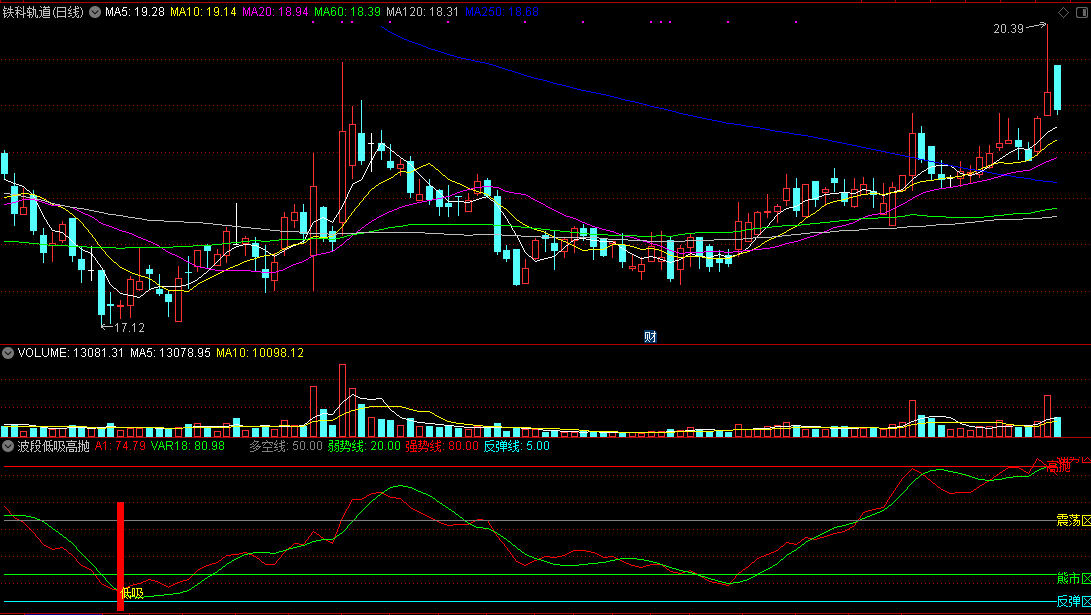Open the 财 financial marker on the chart
The width and height of the screenshot is (1091, 615).
pyautogui.click(x=650, y=337)
